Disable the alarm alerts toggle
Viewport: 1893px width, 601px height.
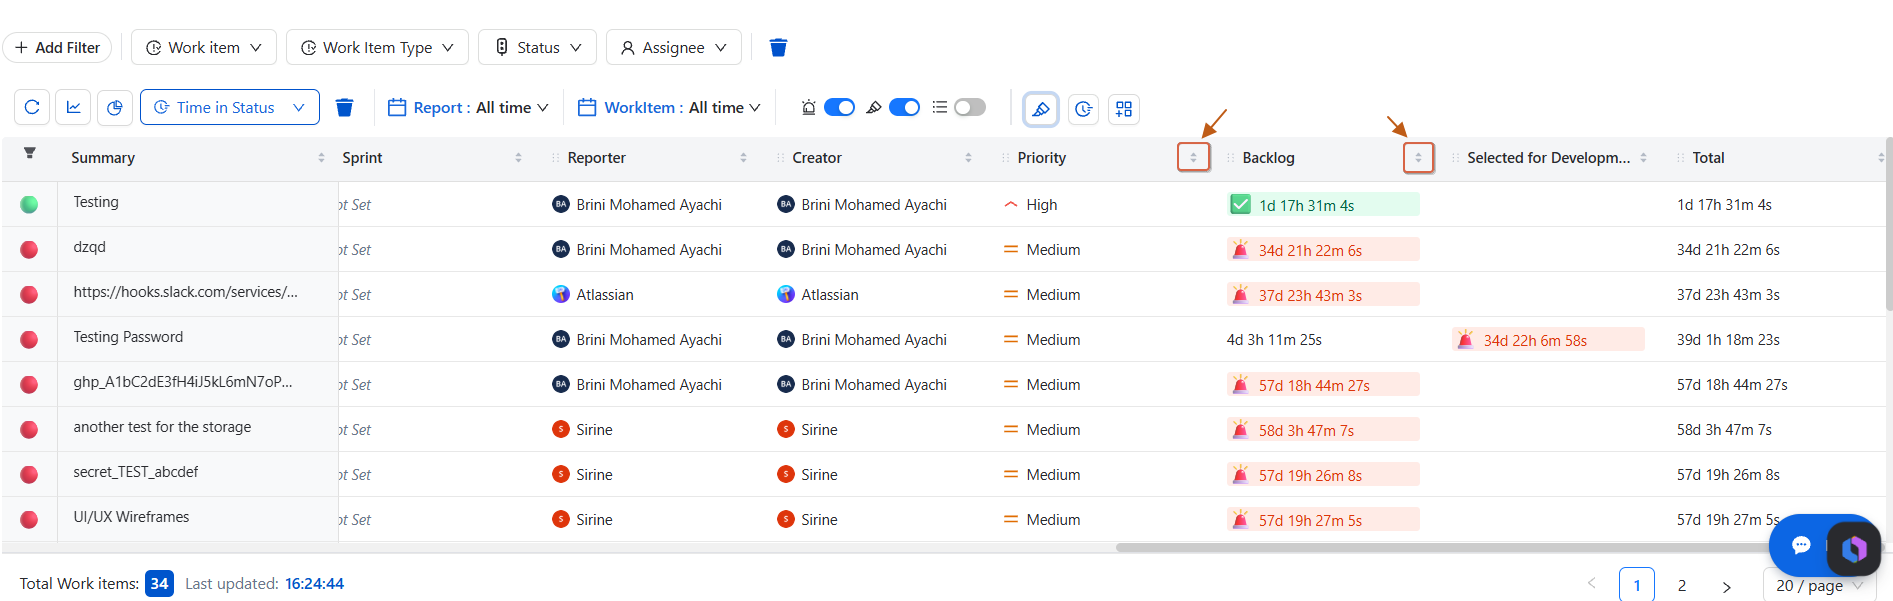(839, 107)
